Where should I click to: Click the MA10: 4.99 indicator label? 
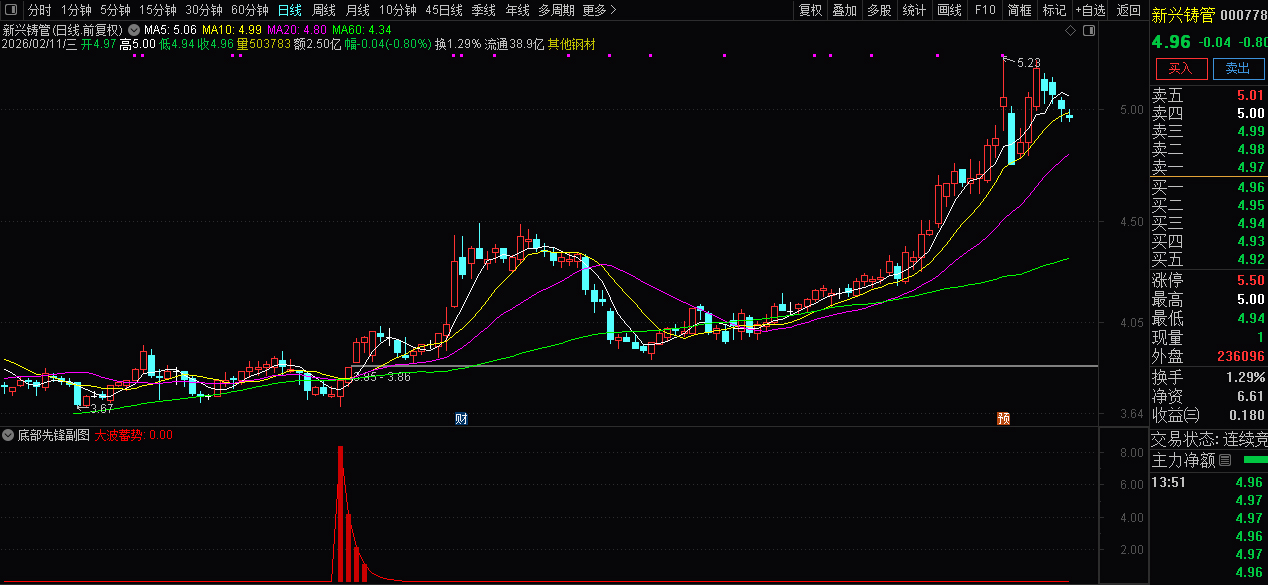[232, 31]
